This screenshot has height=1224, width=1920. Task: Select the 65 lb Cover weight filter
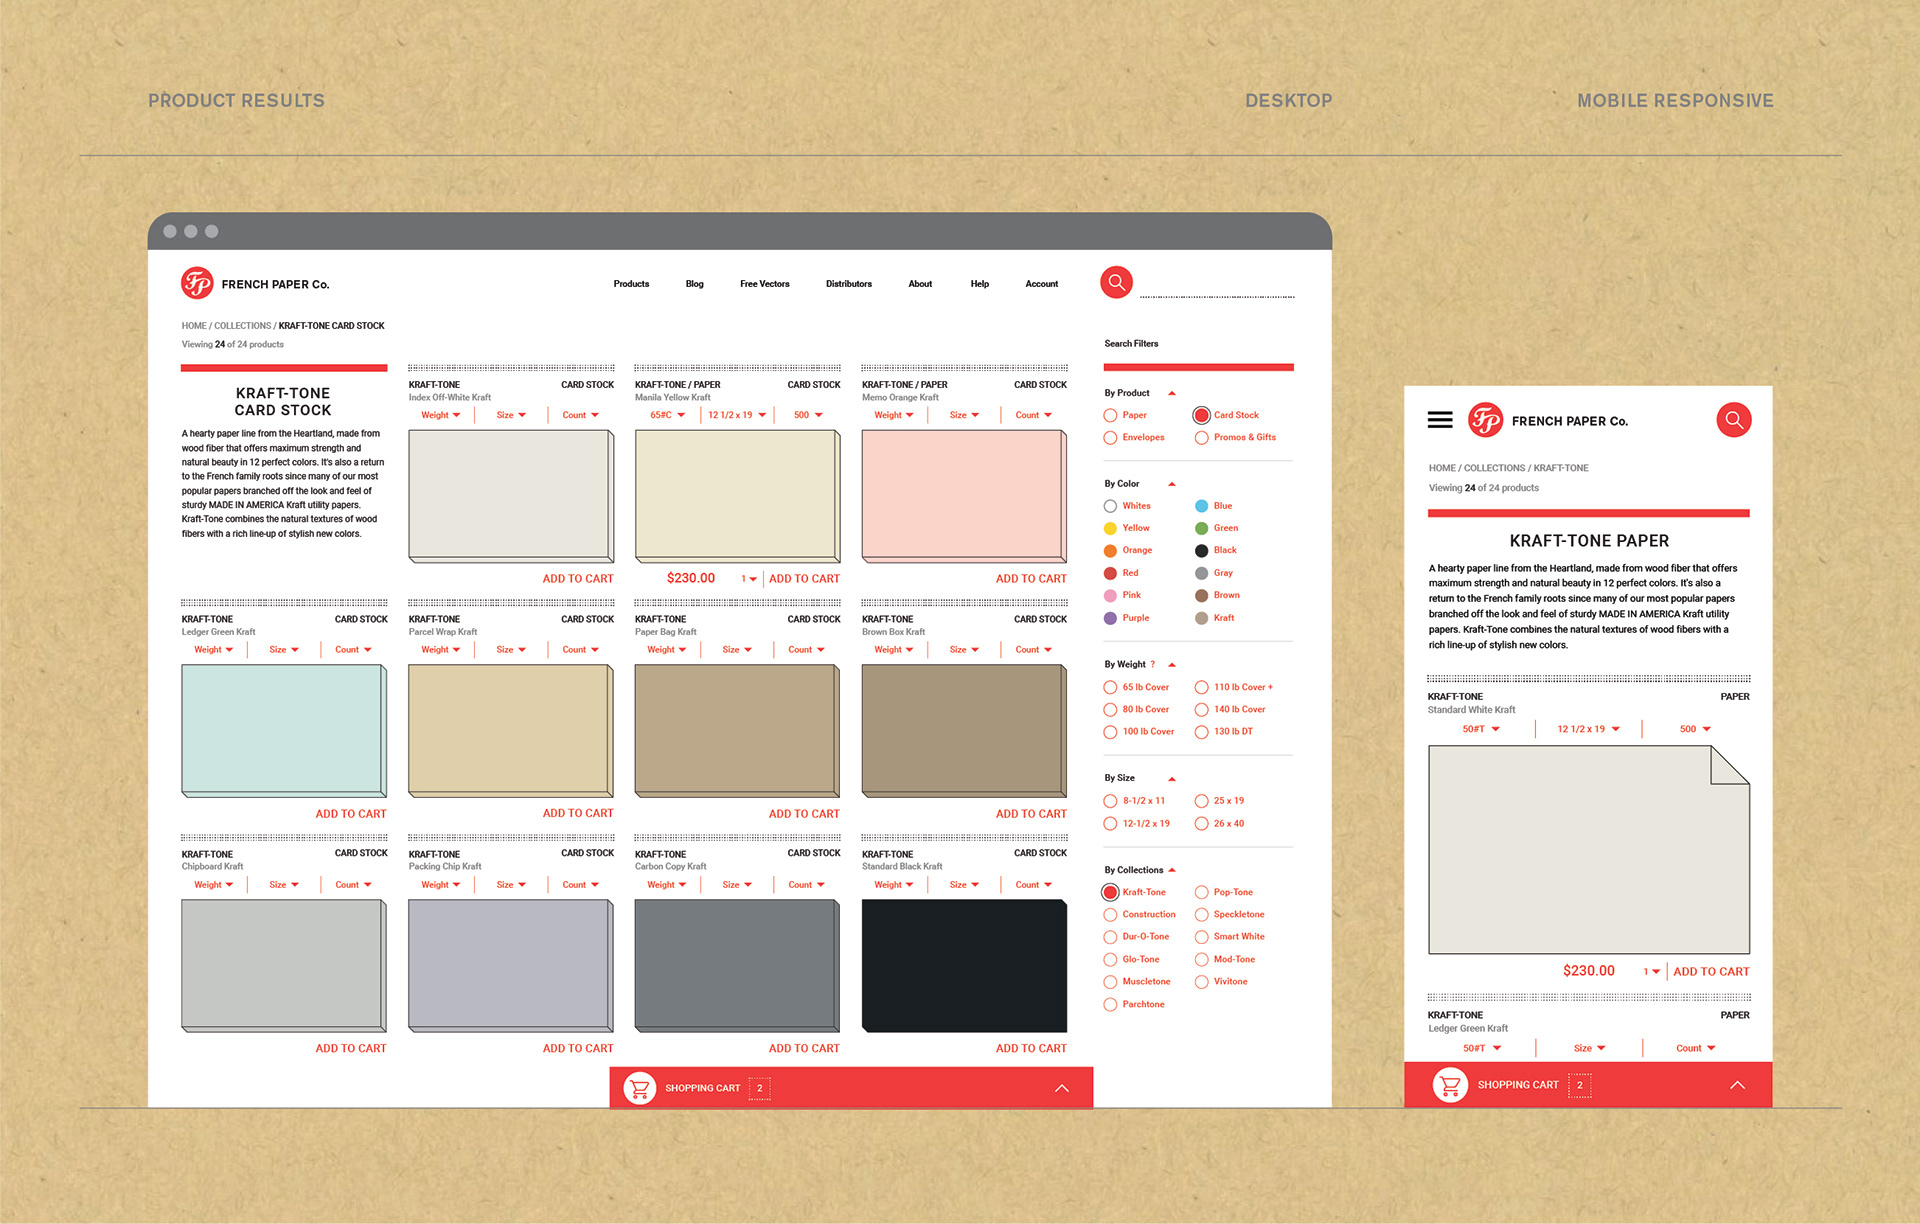tap(1110, 688)
